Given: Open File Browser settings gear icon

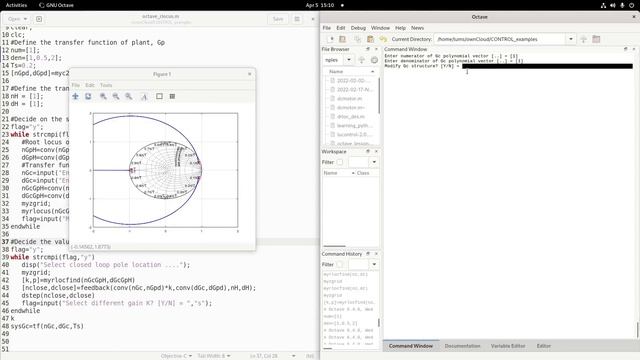Looking at the screenshot, I should pyautogui.click(x=374, y=60).
